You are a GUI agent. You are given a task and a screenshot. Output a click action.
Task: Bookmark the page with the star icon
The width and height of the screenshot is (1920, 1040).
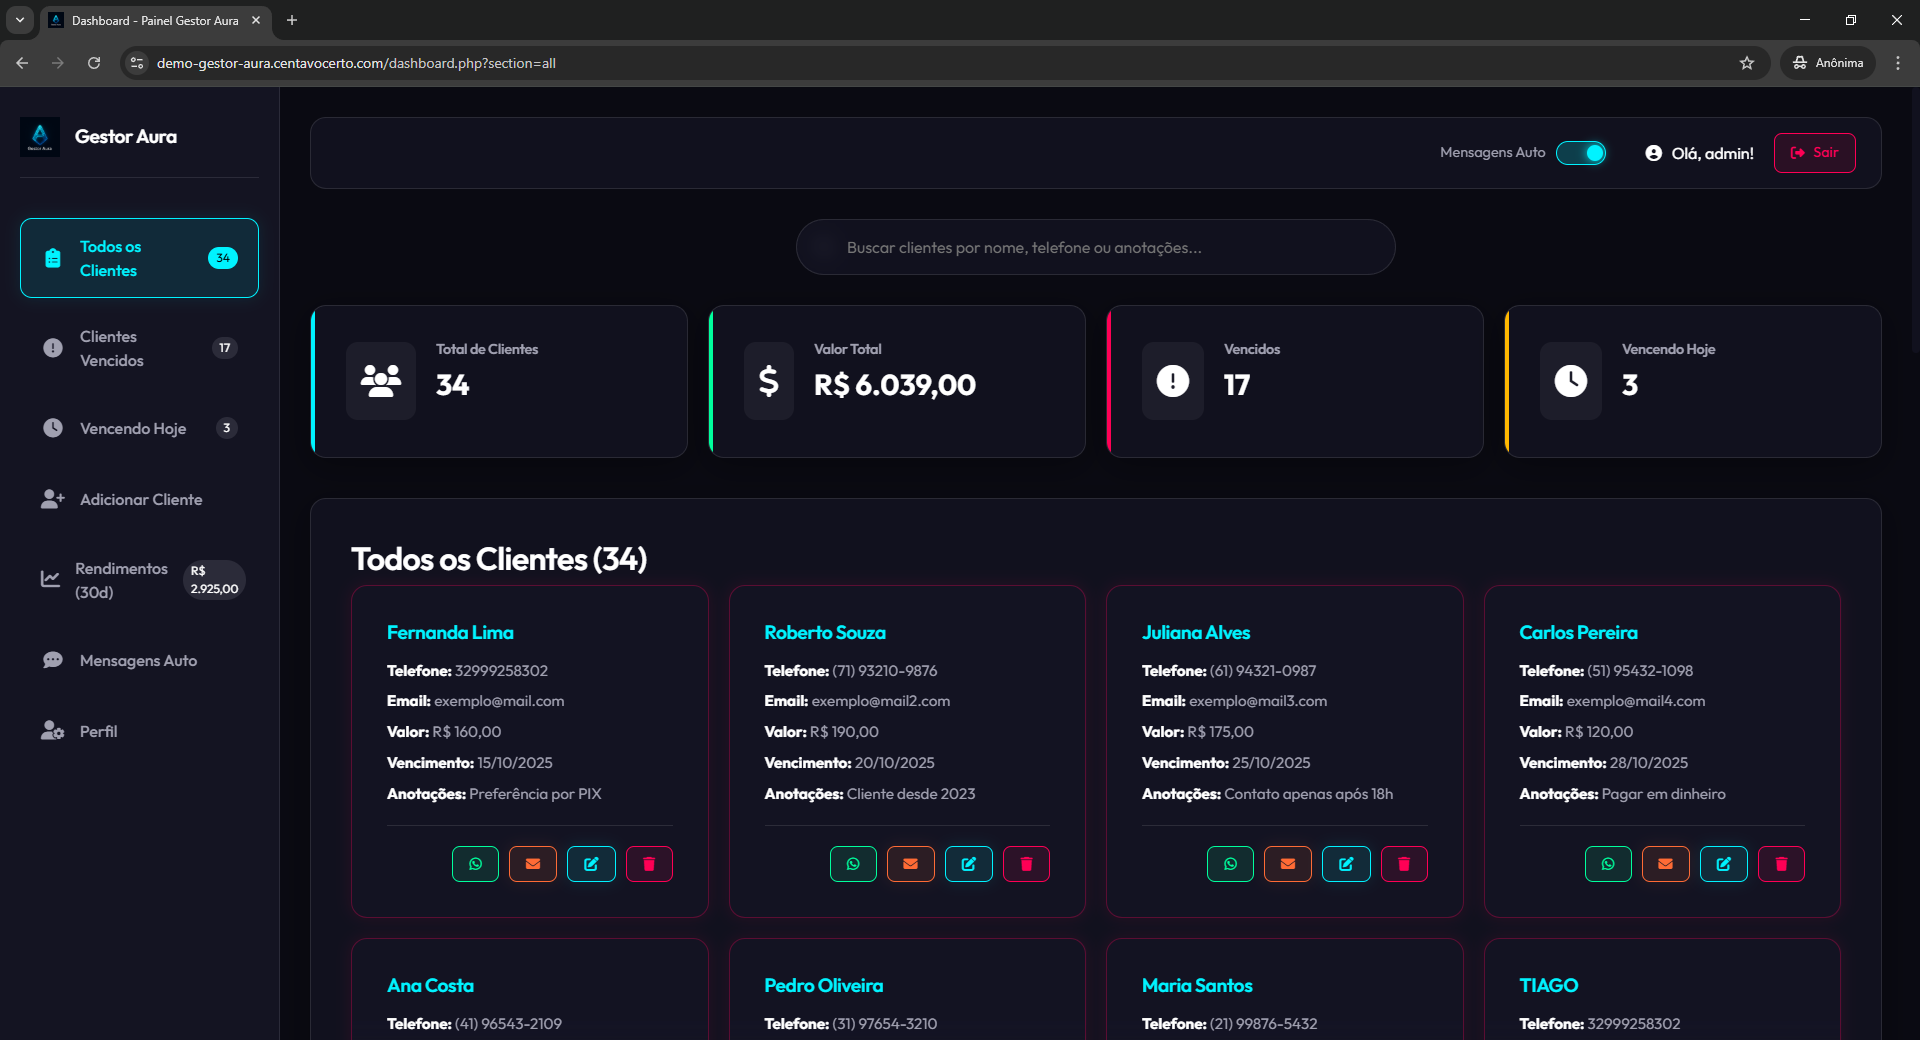tap(1747, 62)
